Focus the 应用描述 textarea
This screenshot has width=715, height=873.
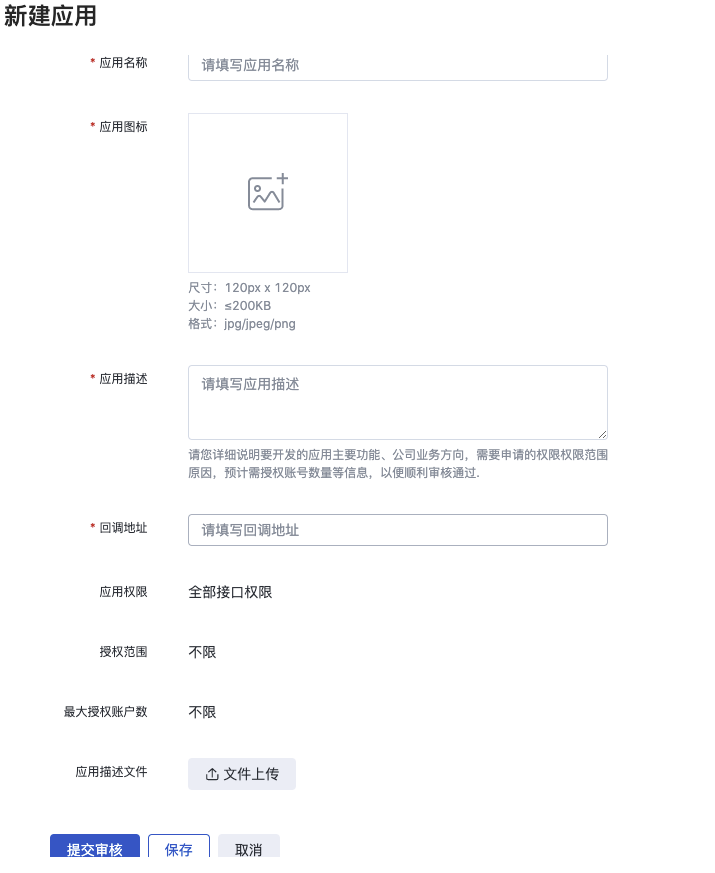click(x=398, y=403)
